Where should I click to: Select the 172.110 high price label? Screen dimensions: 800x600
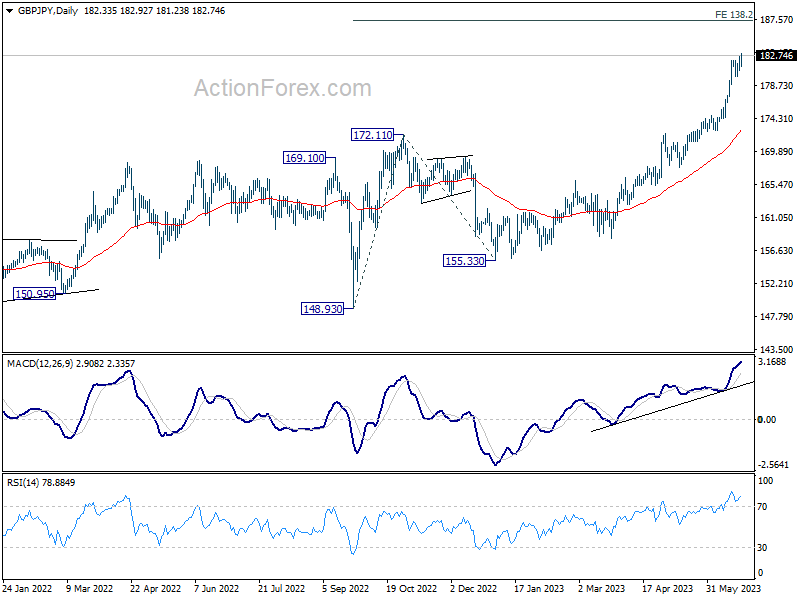click(371, 135)
